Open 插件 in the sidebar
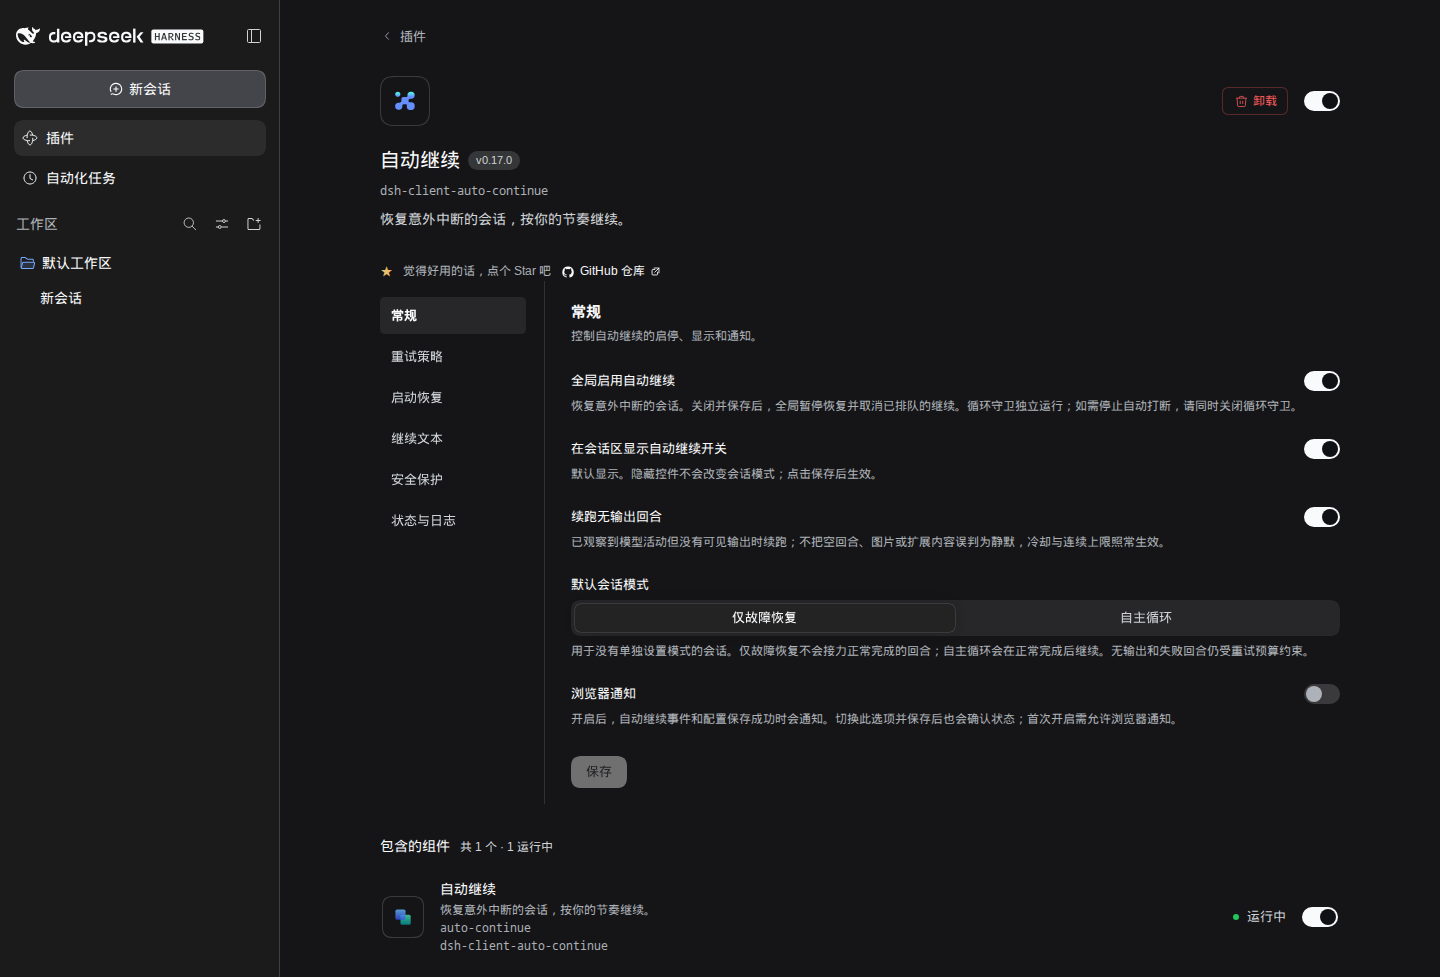1440x977 pixels. (140, 138)
